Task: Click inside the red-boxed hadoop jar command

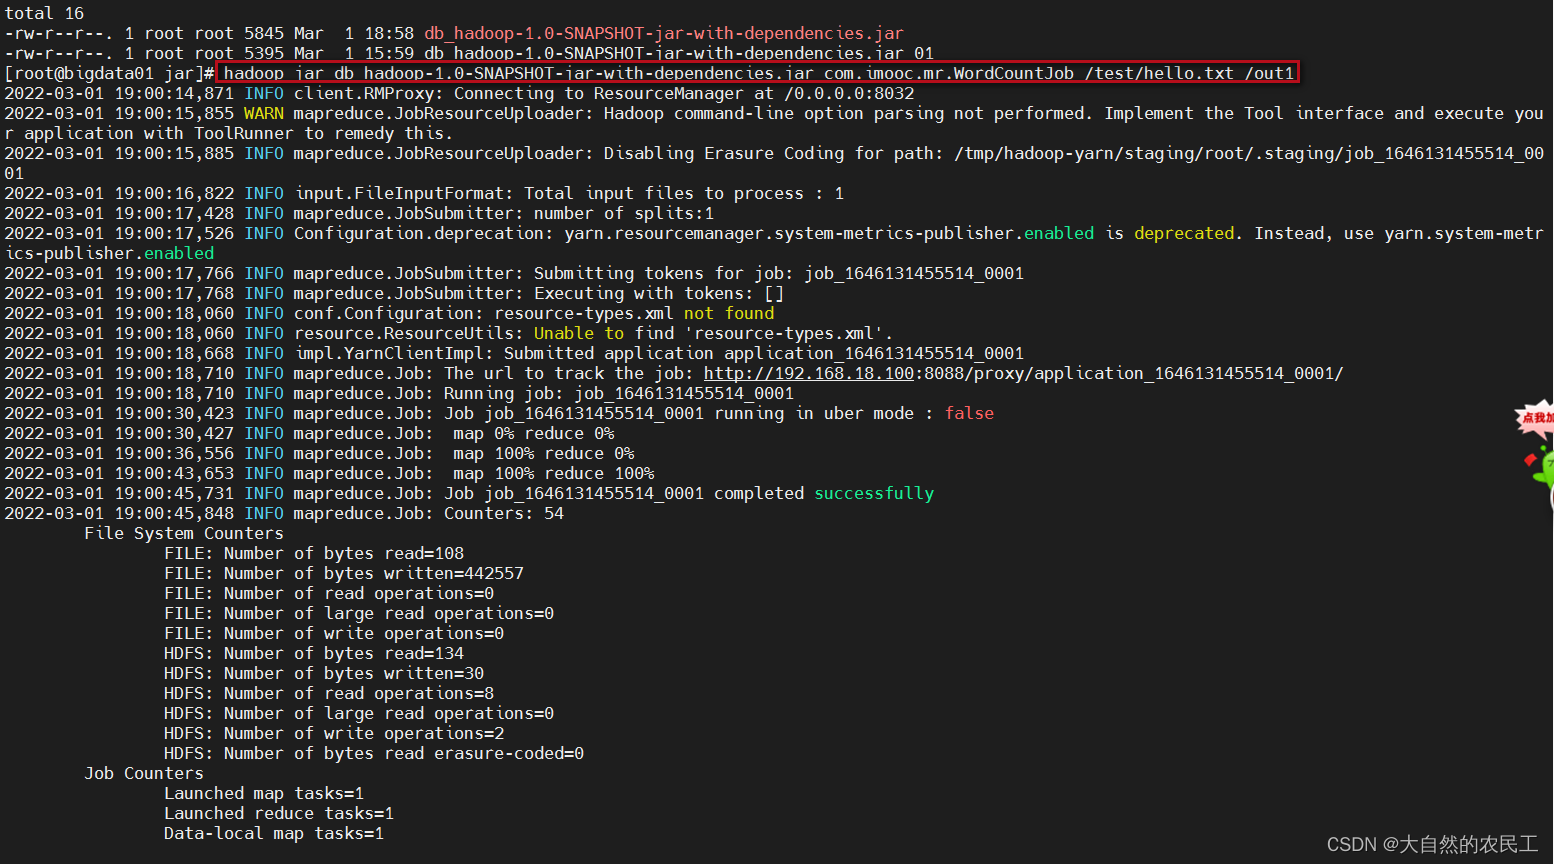Action: pos(757,73)
